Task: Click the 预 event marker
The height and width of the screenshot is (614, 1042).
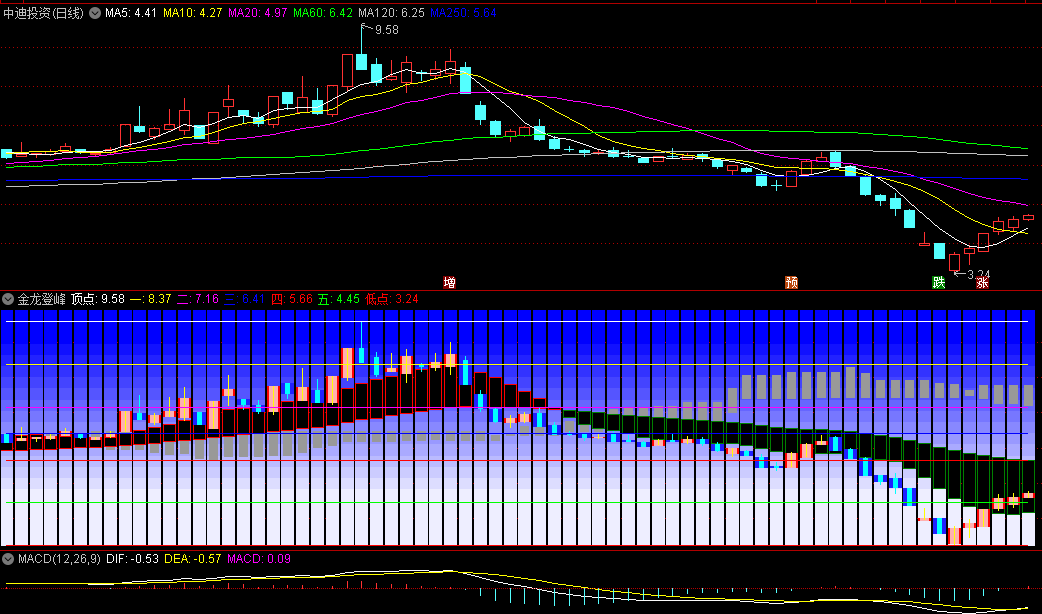Action: pyautogui.click(x=791, y=282)
